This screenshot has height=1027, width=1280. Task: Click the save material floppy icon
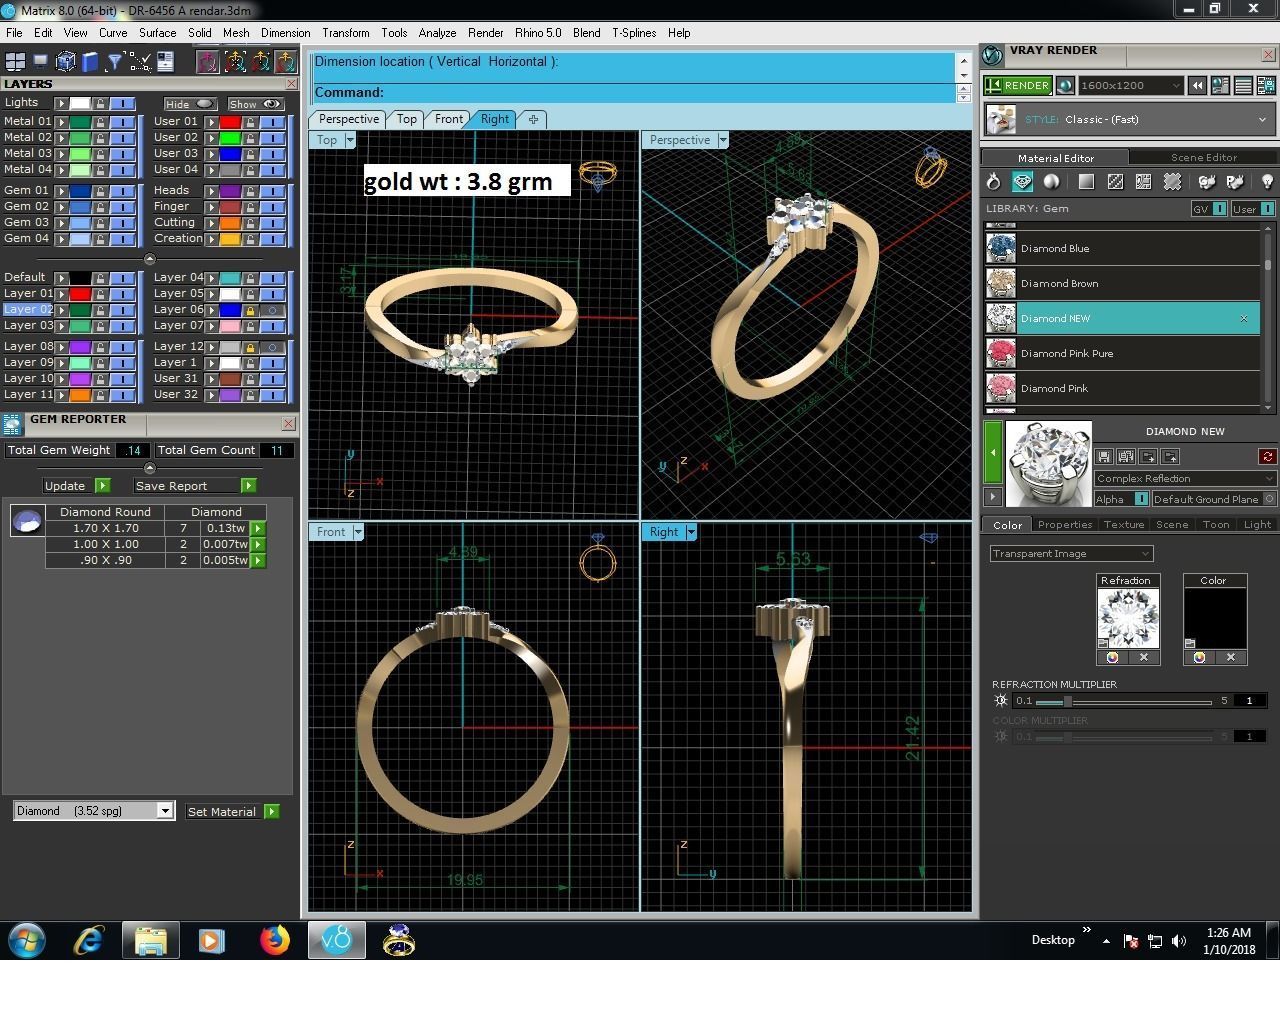1104,457
